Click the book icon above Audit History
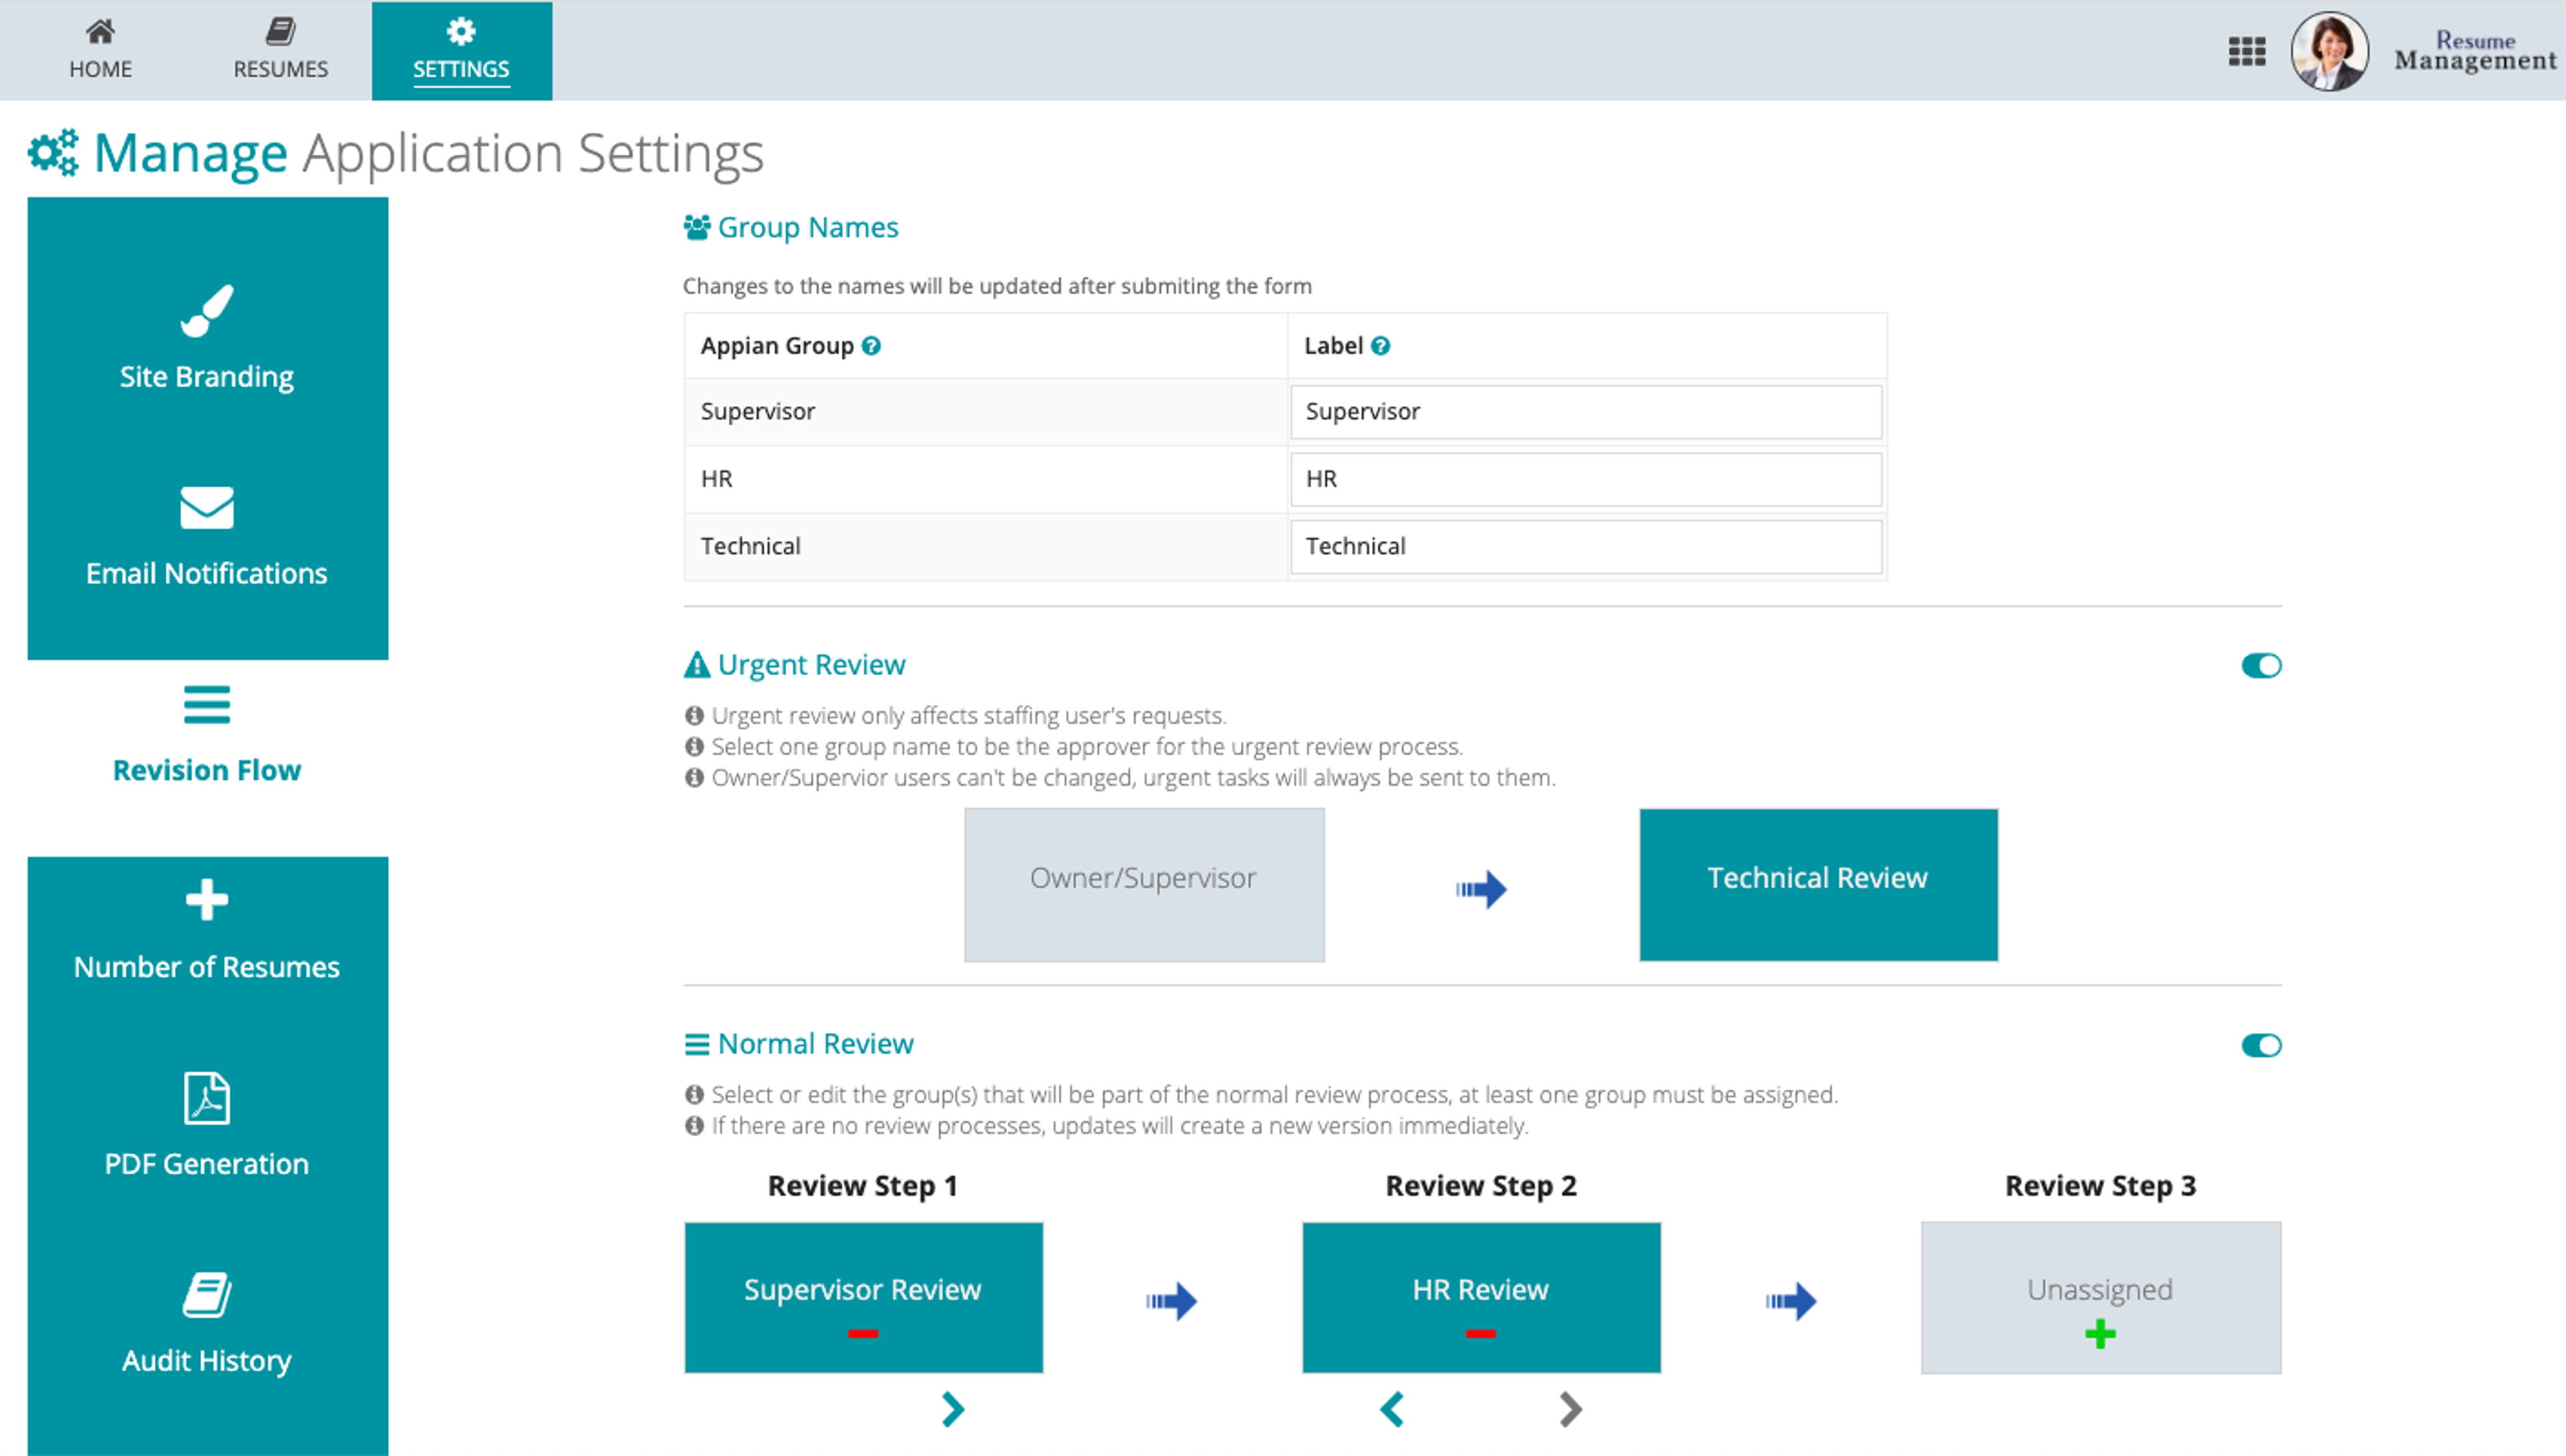The height and width of the screenshot is (1456, 2566). [x=207, y=1295]
